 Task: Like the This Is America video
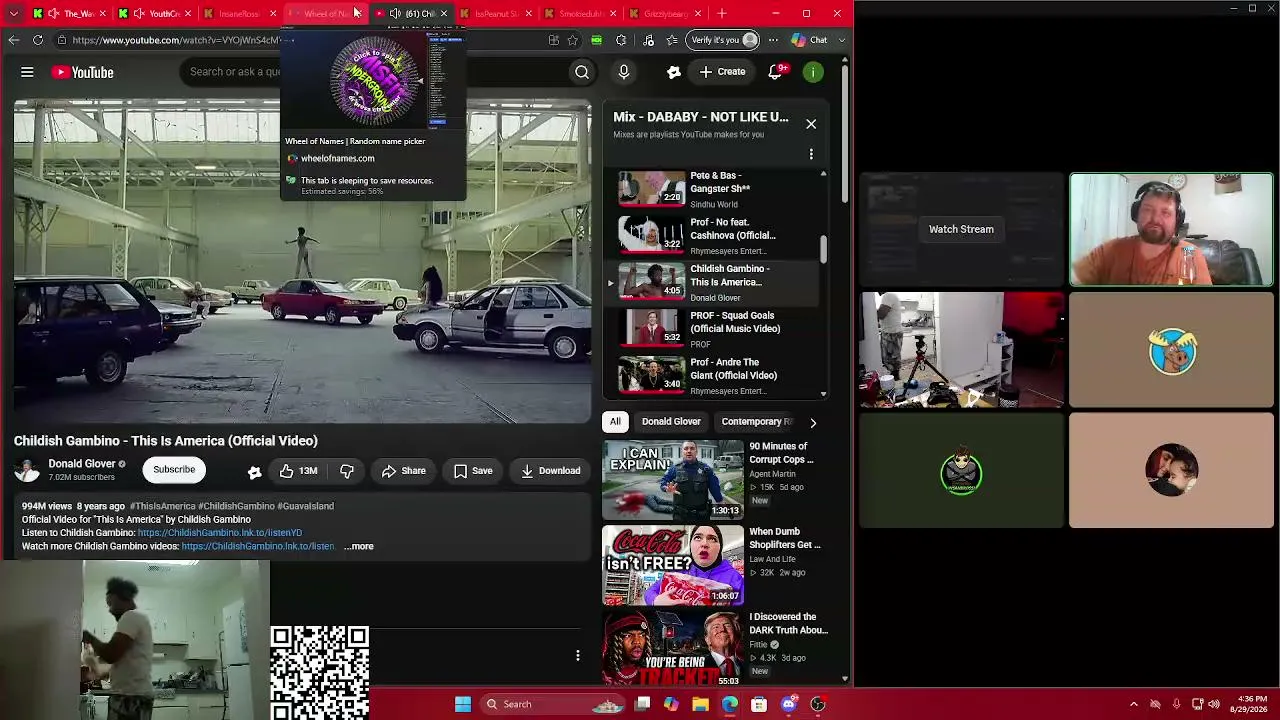click(299, 471)
